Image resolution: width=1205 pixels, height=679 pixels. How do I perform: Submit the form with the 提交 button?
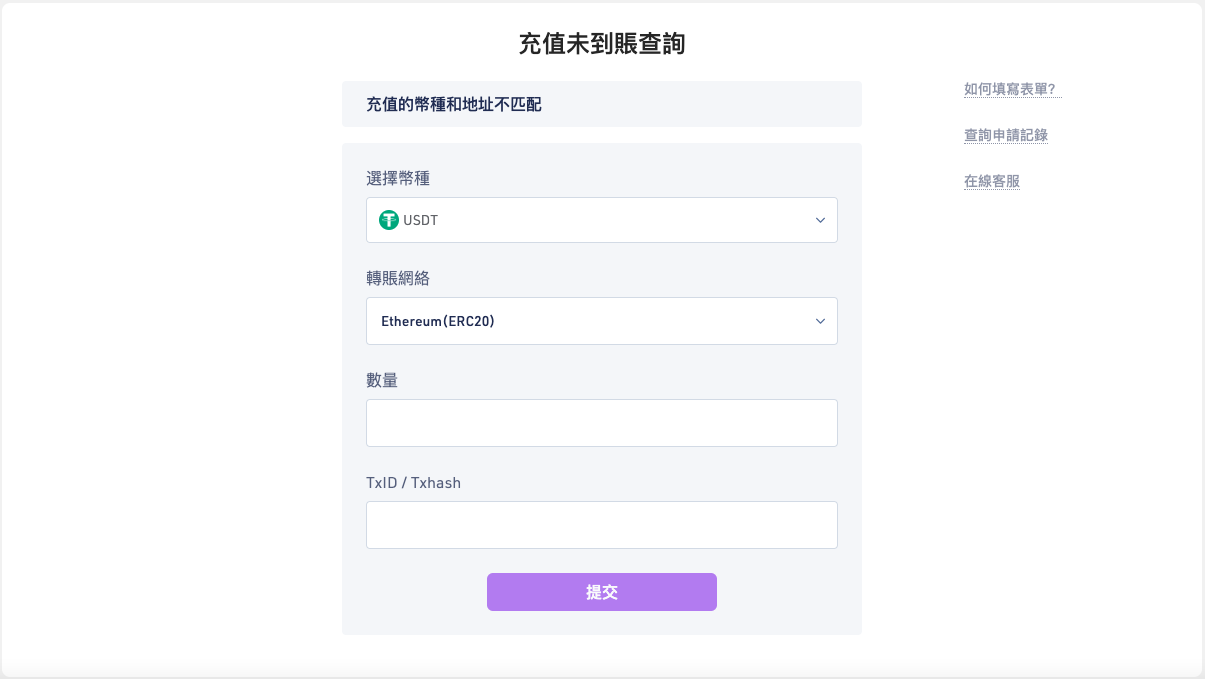coord(602,592)
